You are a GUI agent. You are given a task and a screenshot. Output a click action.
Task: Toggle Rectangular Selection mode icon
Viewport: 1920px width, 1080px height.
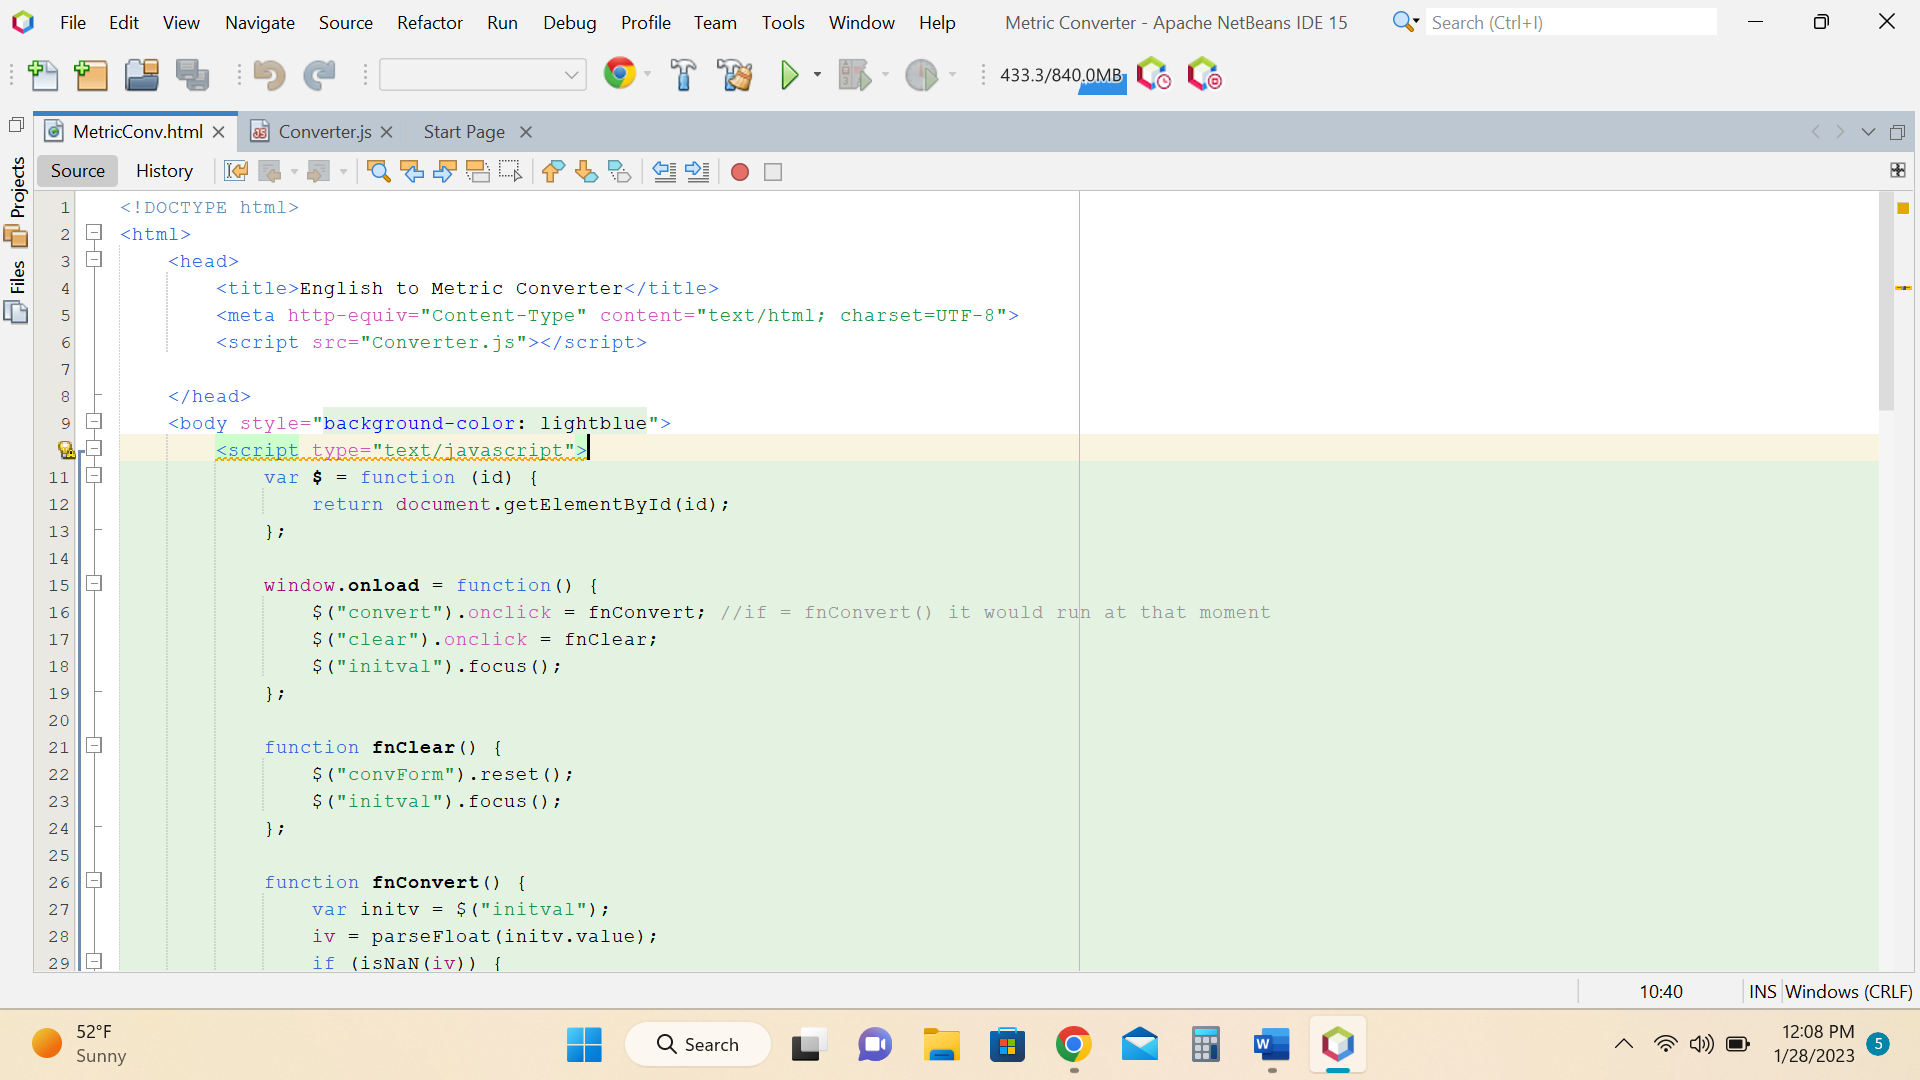click(x=511, y=172)
